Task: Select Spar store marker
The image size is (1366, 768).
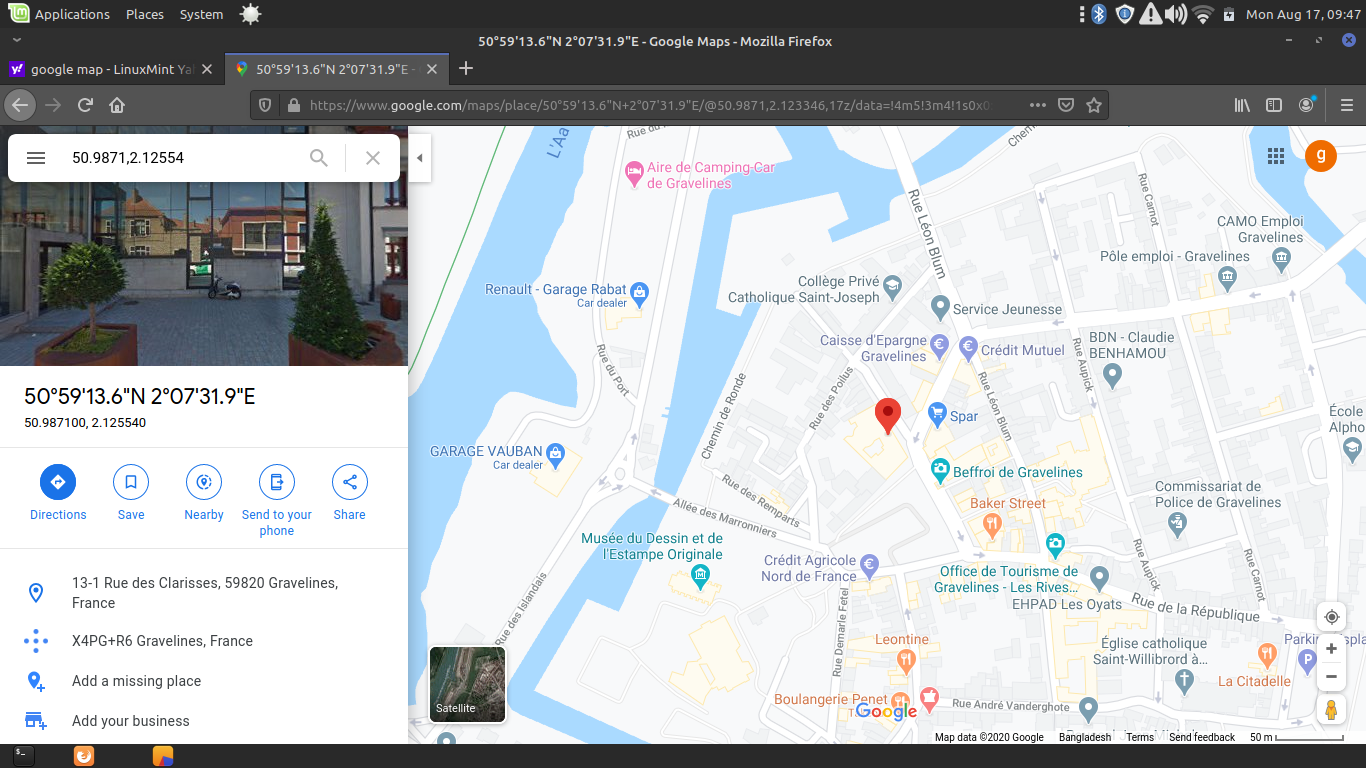Action: pyautogui.click(x=937, y=412)
